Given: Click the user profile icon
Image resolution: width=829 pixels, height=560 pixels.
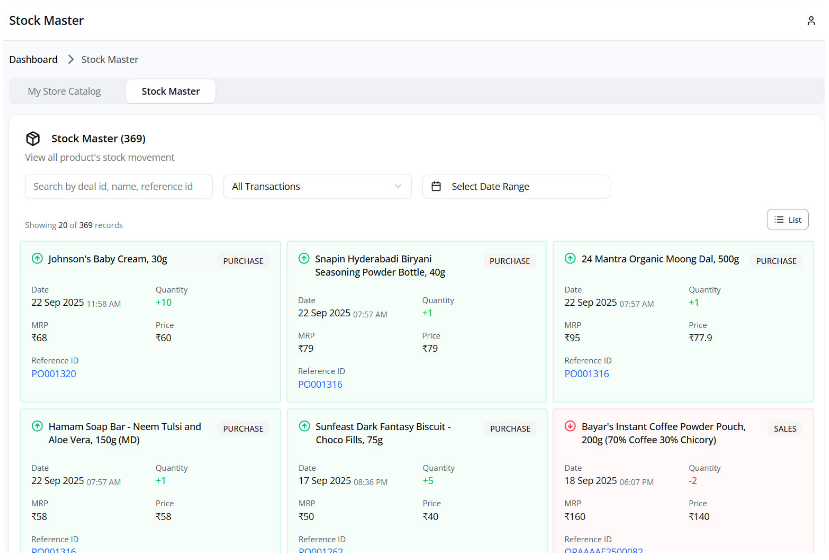Looking at the screenshot, I should [x=810, y=21].
